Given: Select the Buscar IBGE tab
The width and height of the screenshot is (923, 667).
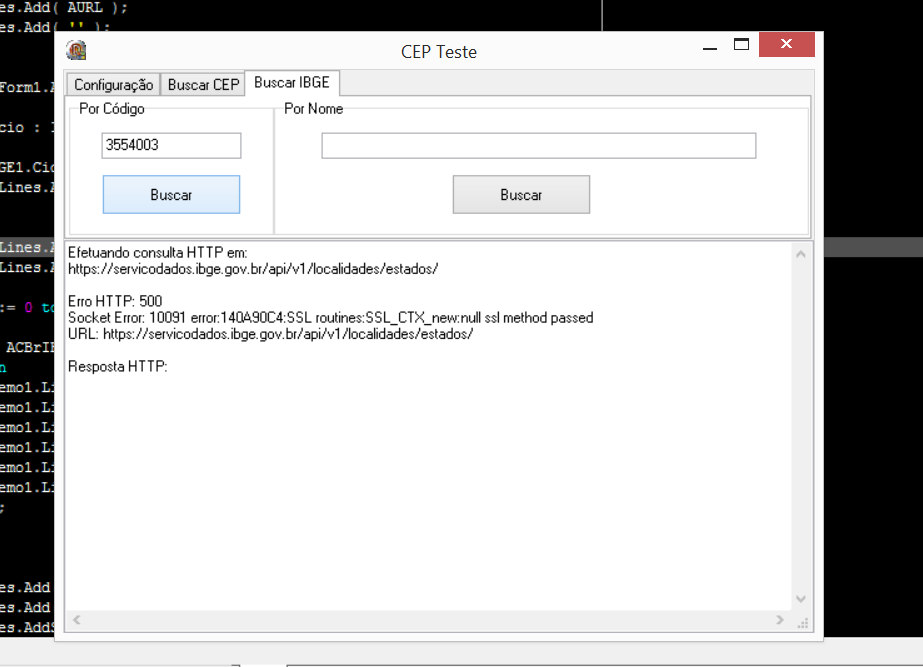Looking at the screenshot, I should [x=292, y=82].
